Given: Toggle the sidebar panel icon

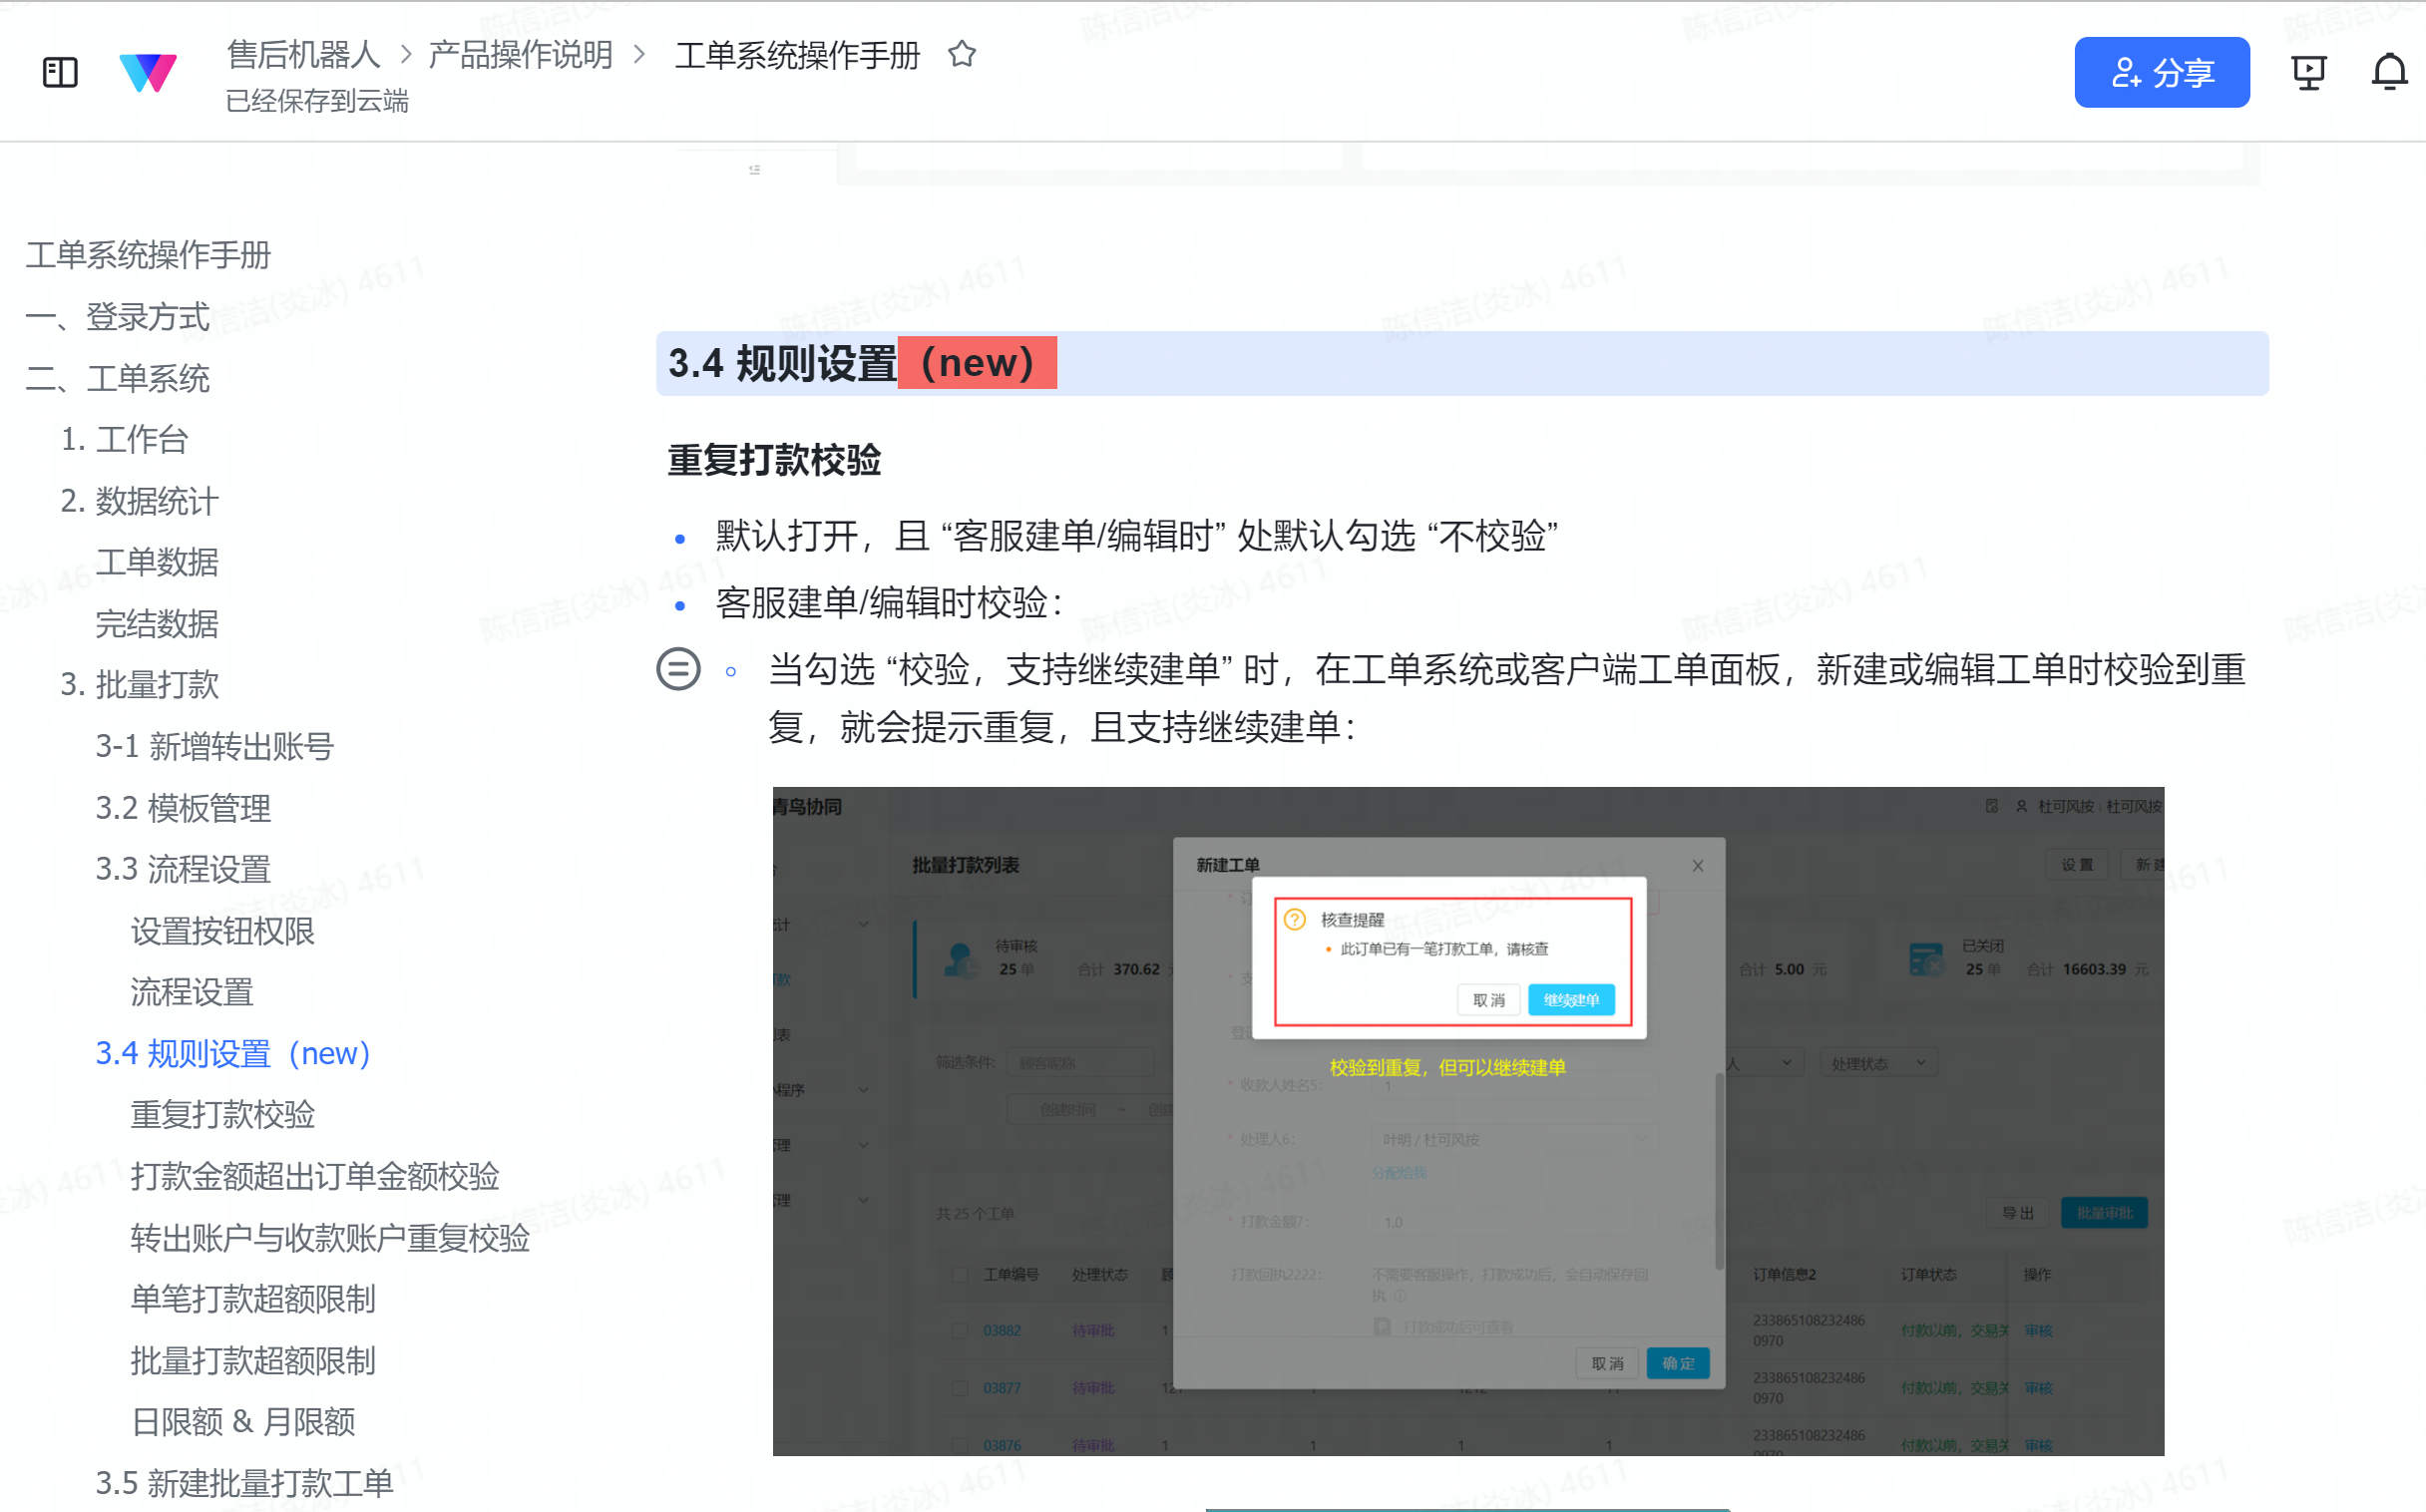Looking at the screenshot, I should [x=60, y=72].
